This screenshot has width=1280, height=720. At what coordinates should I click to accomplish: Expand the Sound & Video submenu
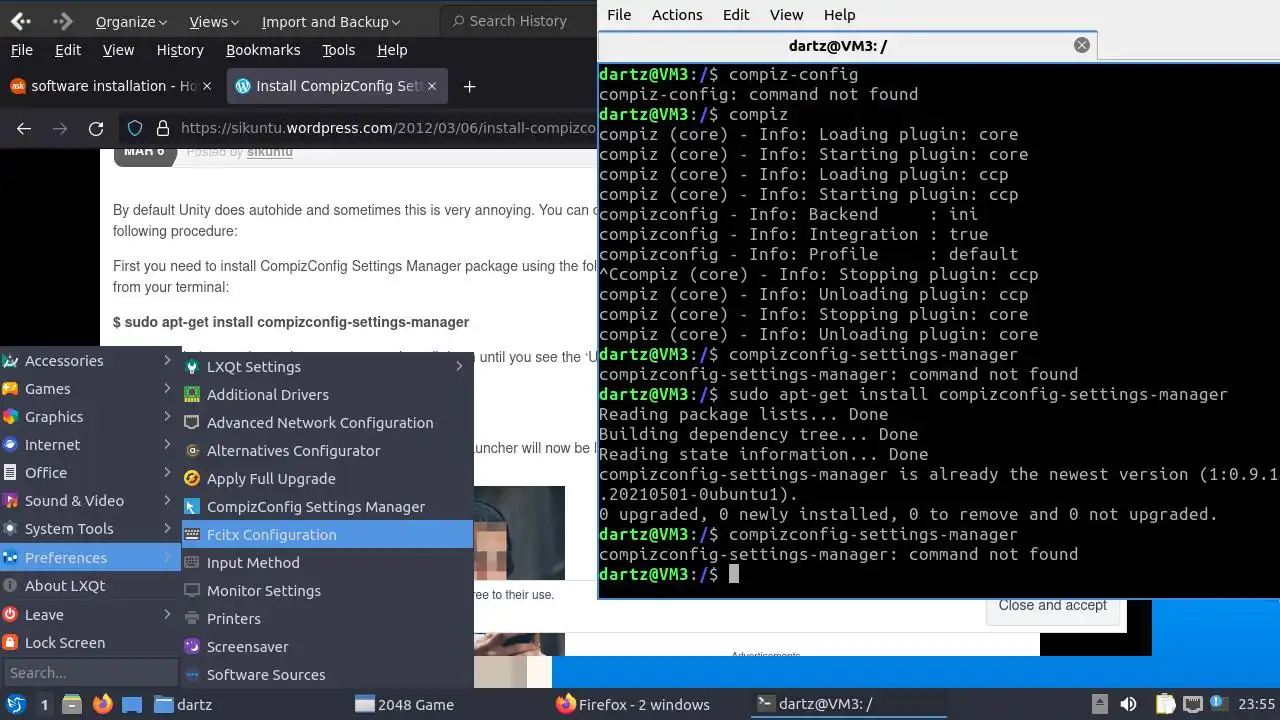click(x=90, y=501)
